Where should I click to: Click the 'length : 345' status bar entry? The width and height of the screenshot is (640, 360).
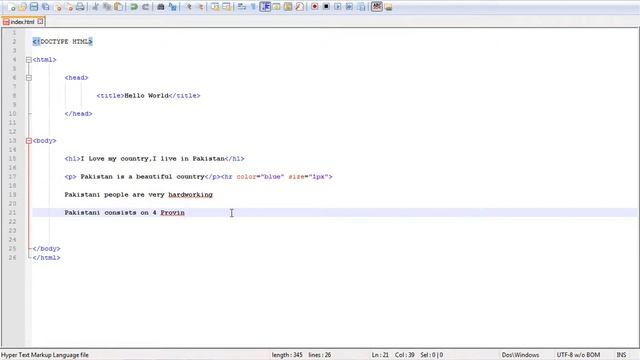point(287,355)
